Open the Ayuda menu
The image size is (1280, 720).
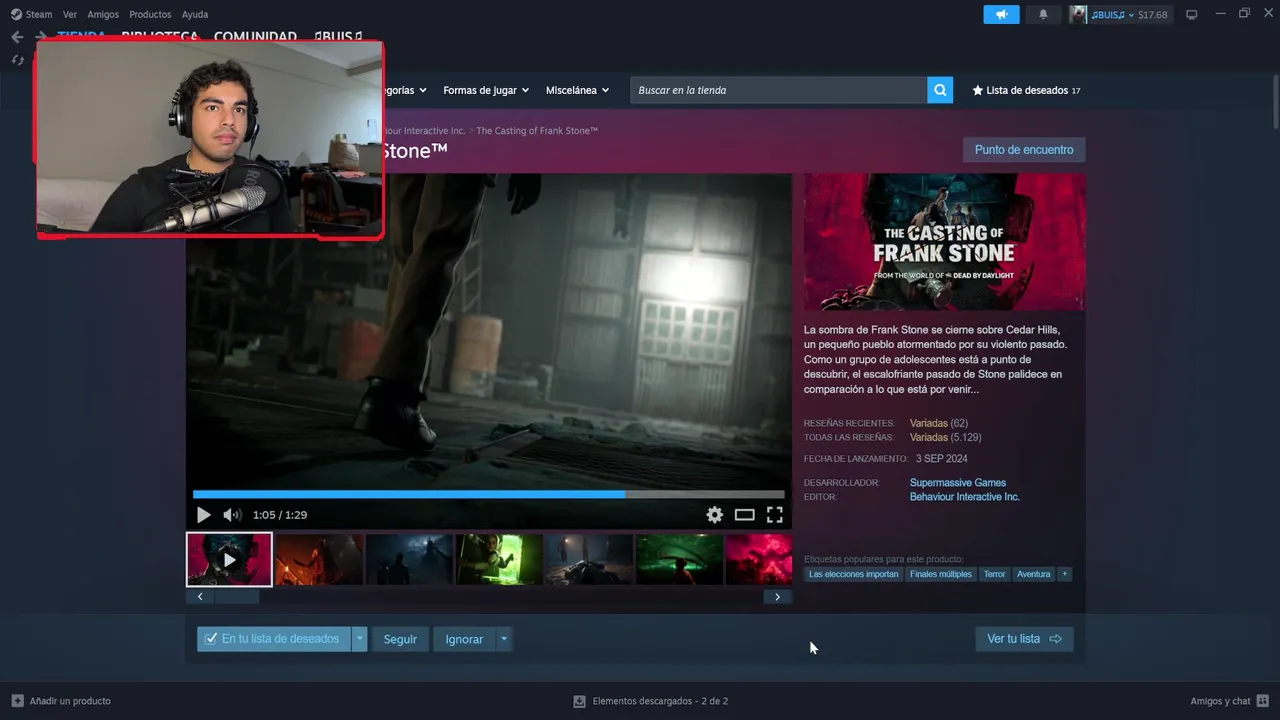click(x=195, y=15)
